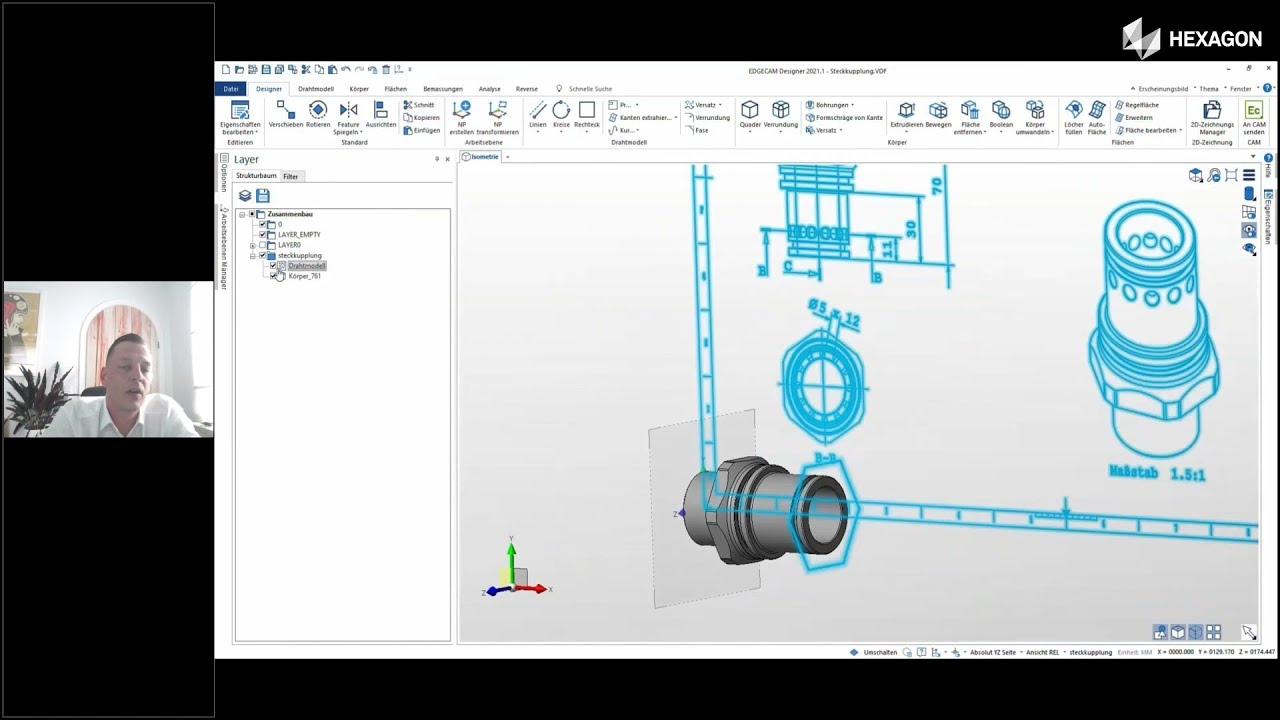Select the Rotieren tool
This screenshot has height=720, width=1280.
[318, 114]
